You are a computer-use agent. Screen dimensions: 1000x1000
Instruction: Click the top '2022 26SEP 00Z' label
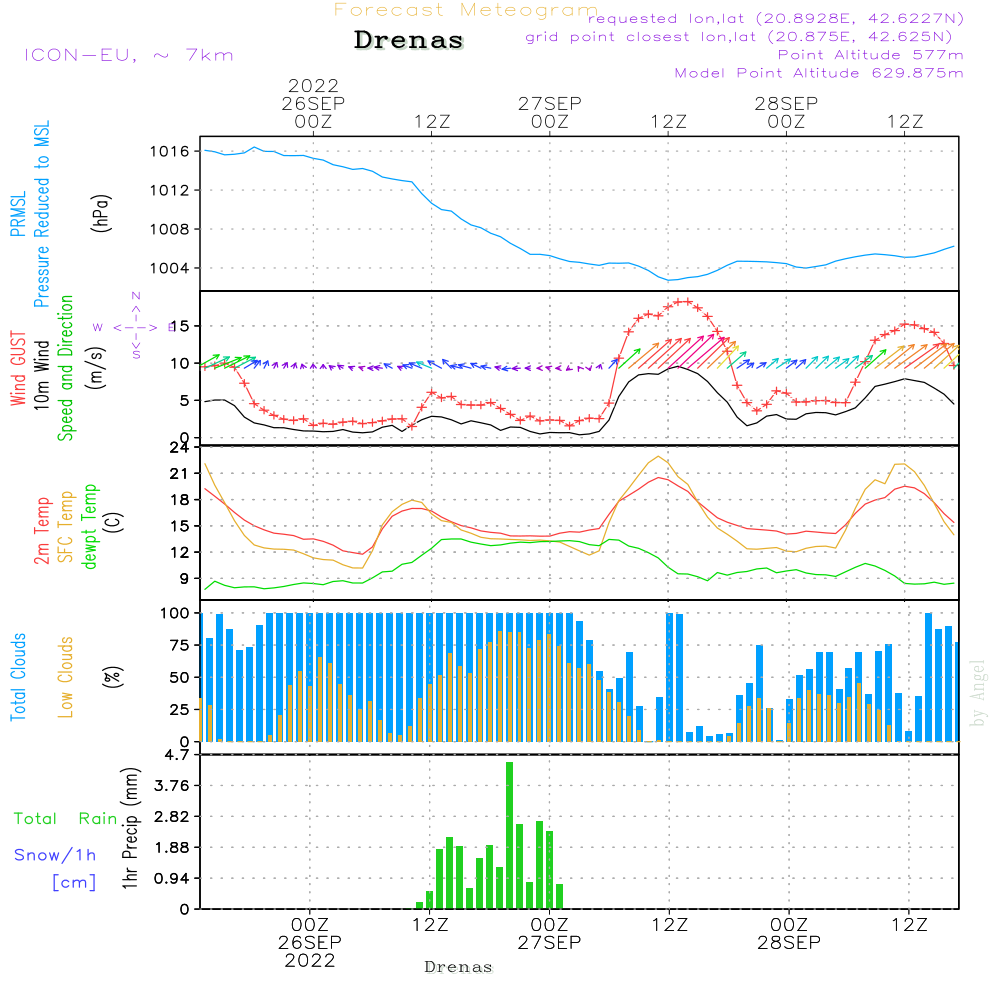tap(313, 103)
